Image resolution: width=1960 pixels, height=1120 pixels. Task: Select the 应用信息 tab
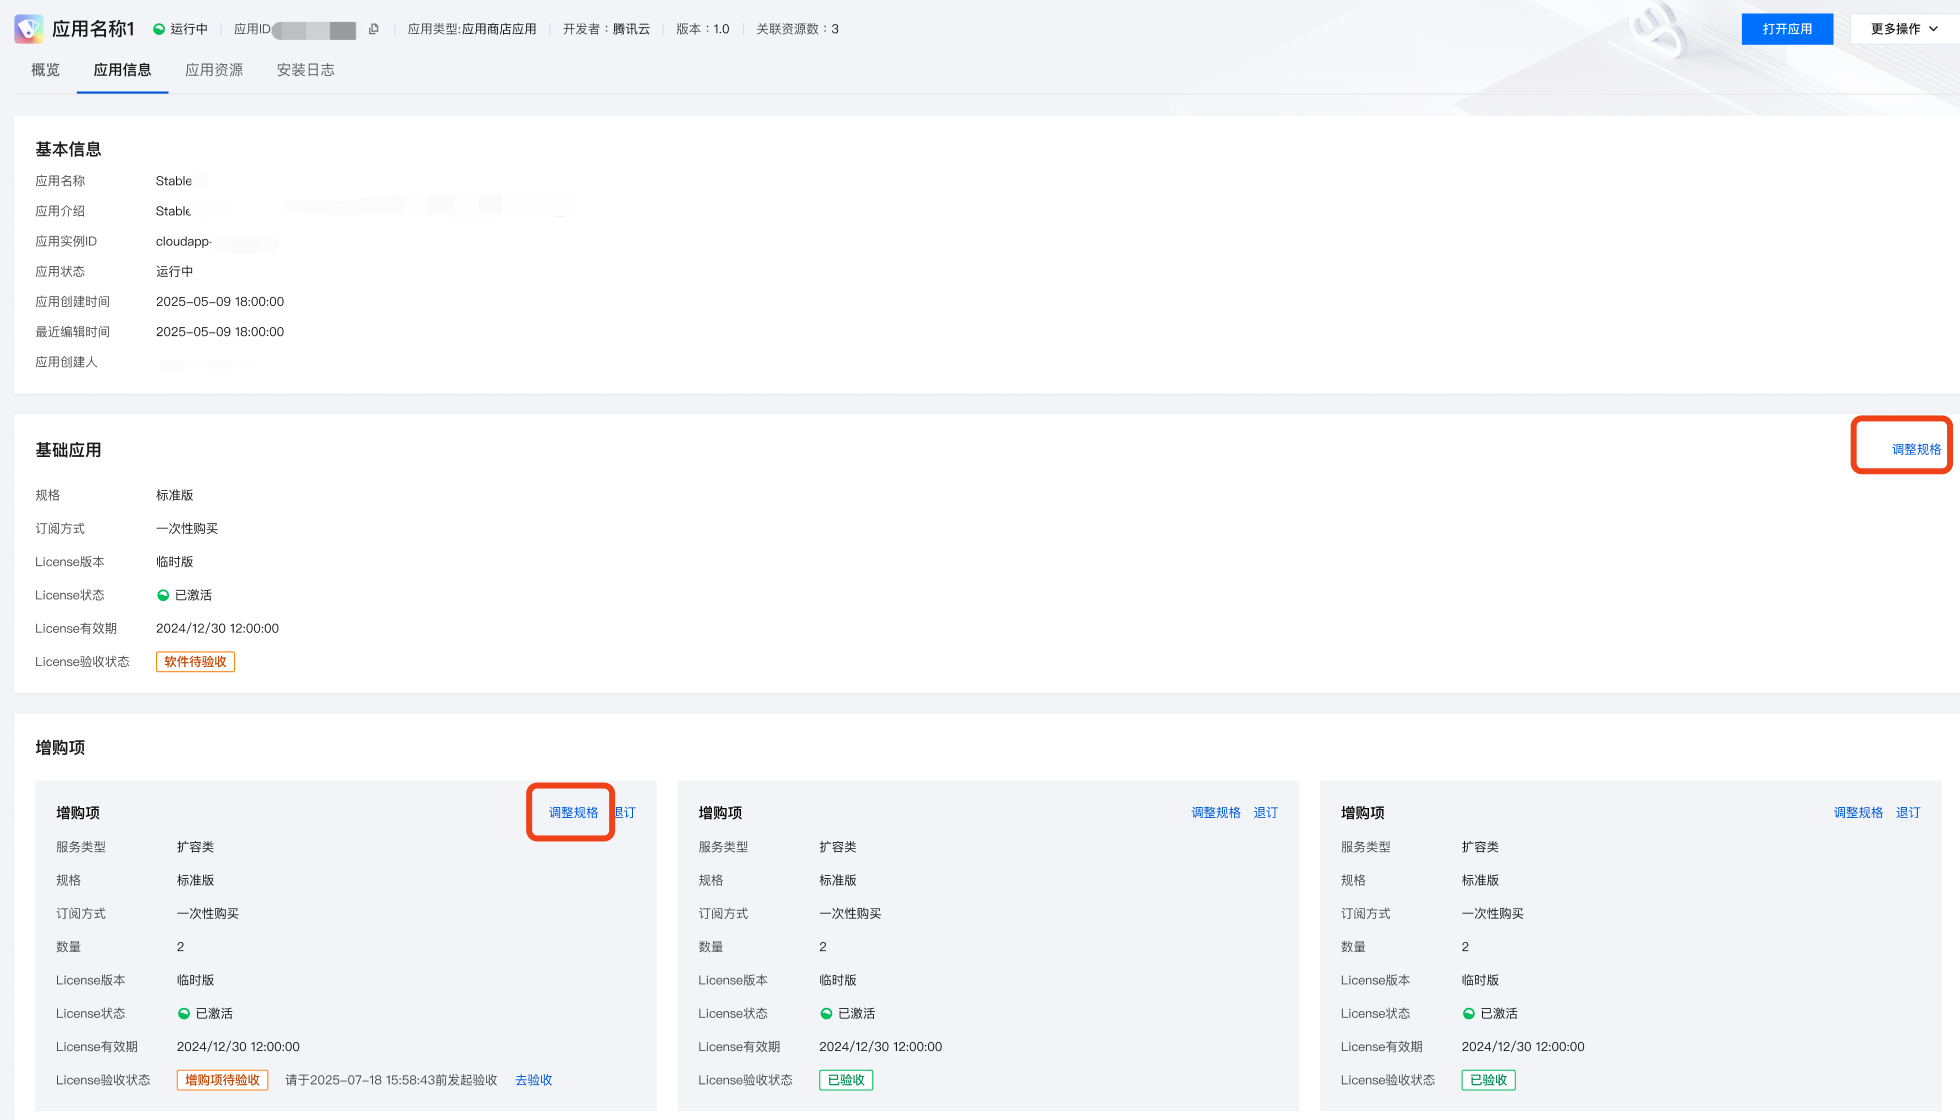pyautogui.click(x=122, y=70)
